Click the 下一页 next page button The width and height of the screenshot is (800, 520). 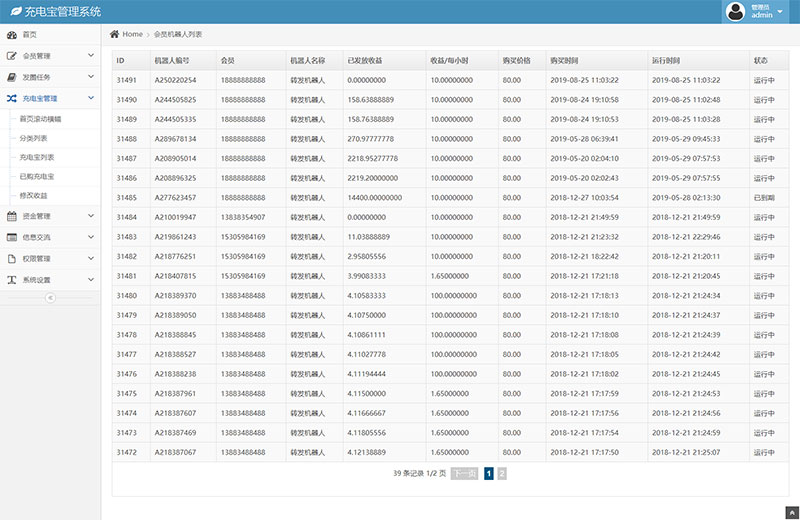click(463, 474)
